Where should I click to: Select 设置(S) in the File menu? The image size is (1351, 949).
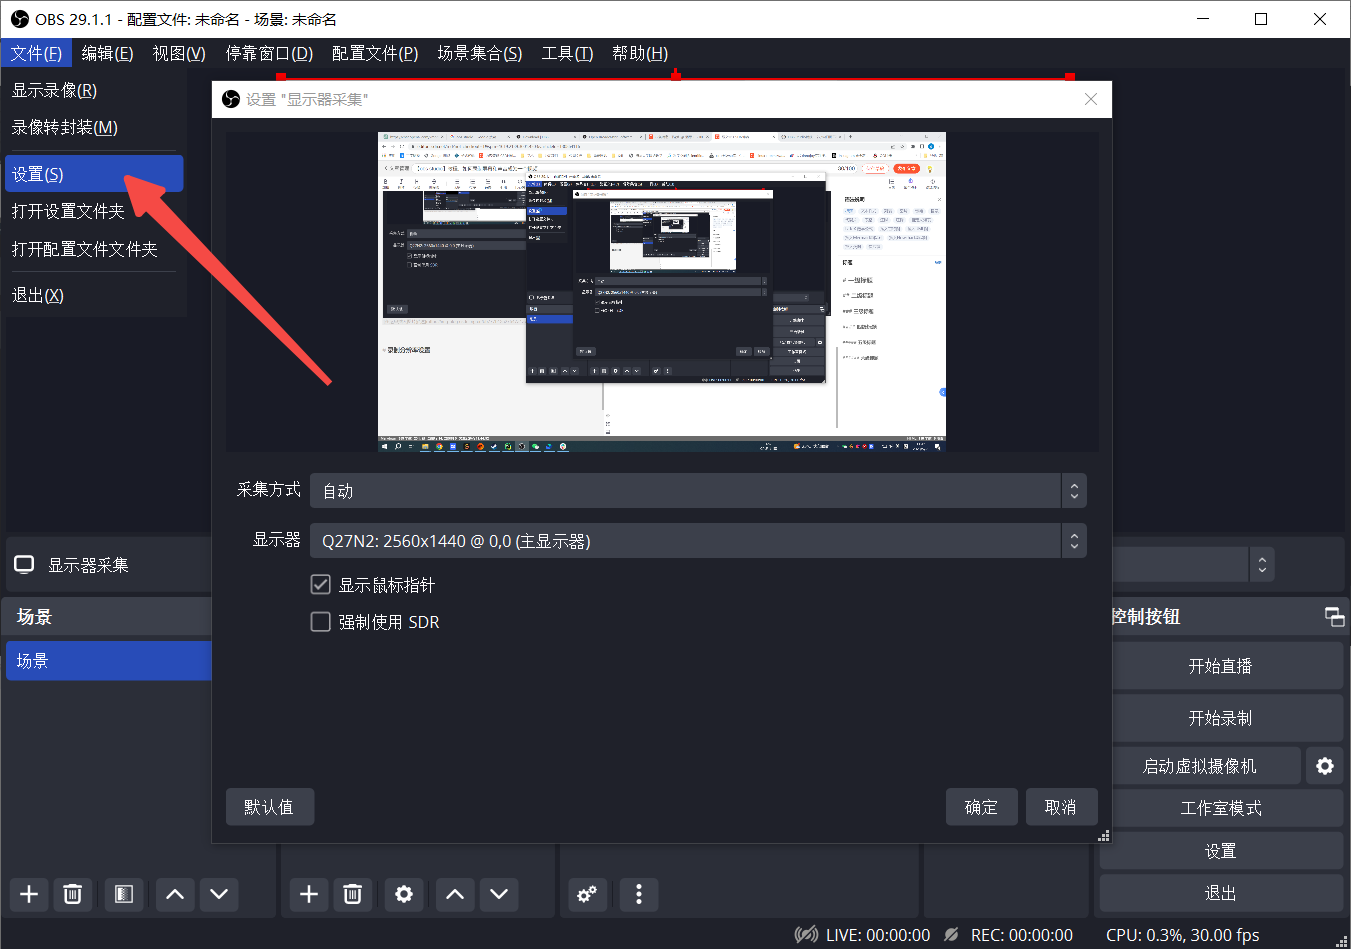pos(94,174)
